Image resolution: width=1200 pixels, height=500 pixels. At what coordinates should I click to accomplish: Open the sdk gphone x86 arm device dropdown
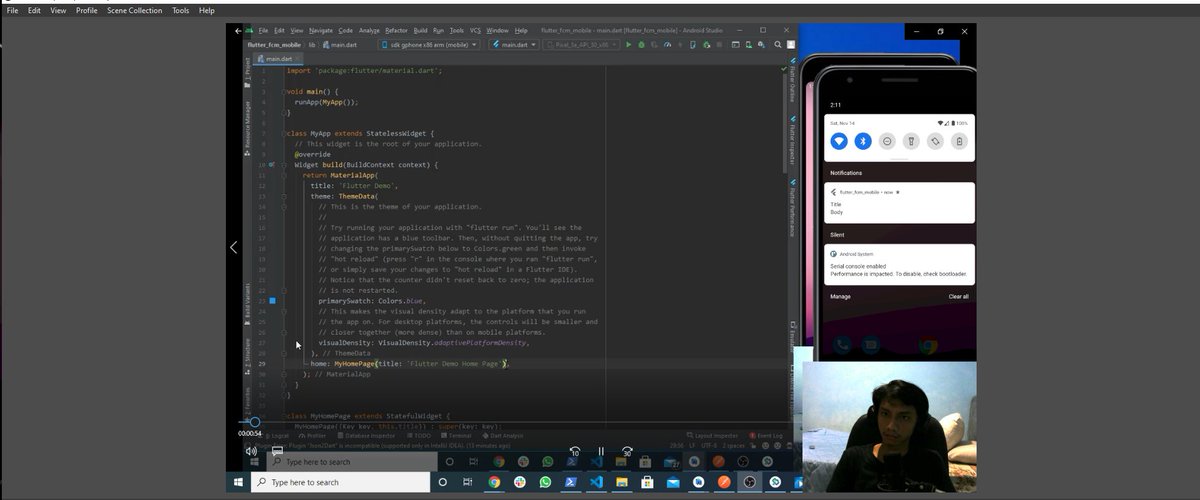pos(427,45)
